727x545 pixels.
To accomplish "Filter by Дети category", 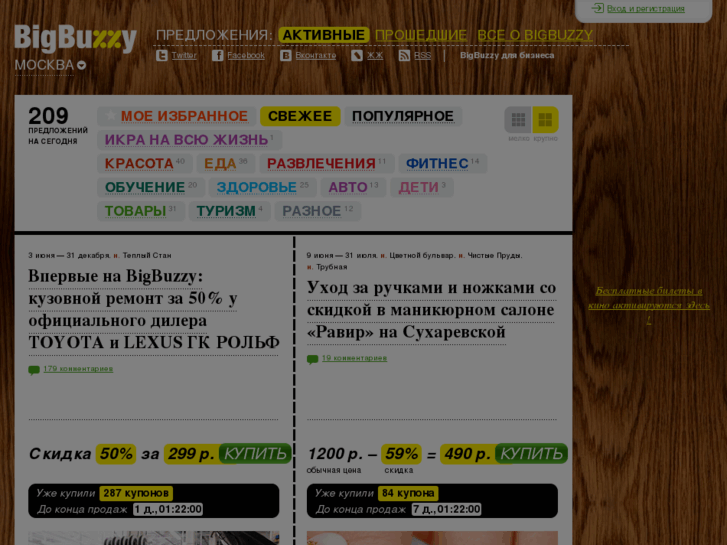I will (x=422, y=187).
